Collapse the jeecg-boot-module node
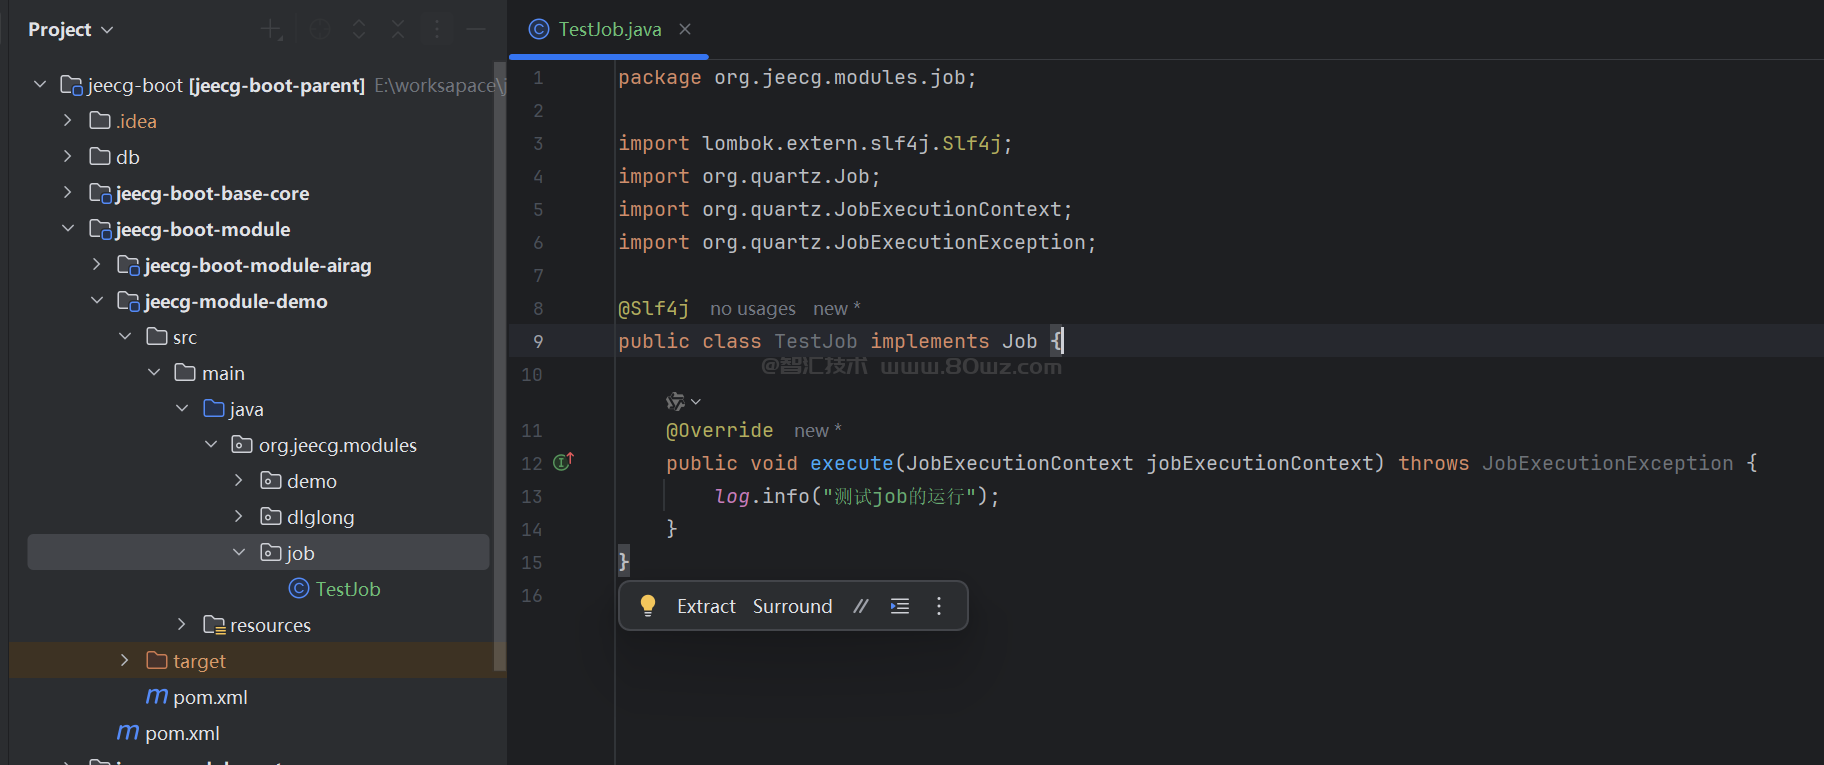Image resolution: width=1824 pixels, height=765 pixels. (68, 229)
